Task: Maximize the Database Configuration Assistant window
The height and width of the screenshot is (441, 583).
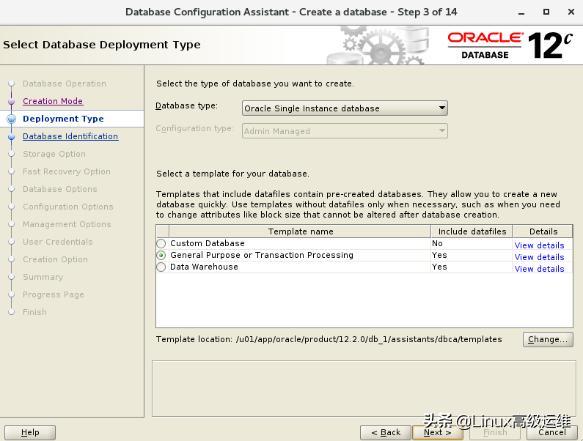Action: click(x=546, y=12)
